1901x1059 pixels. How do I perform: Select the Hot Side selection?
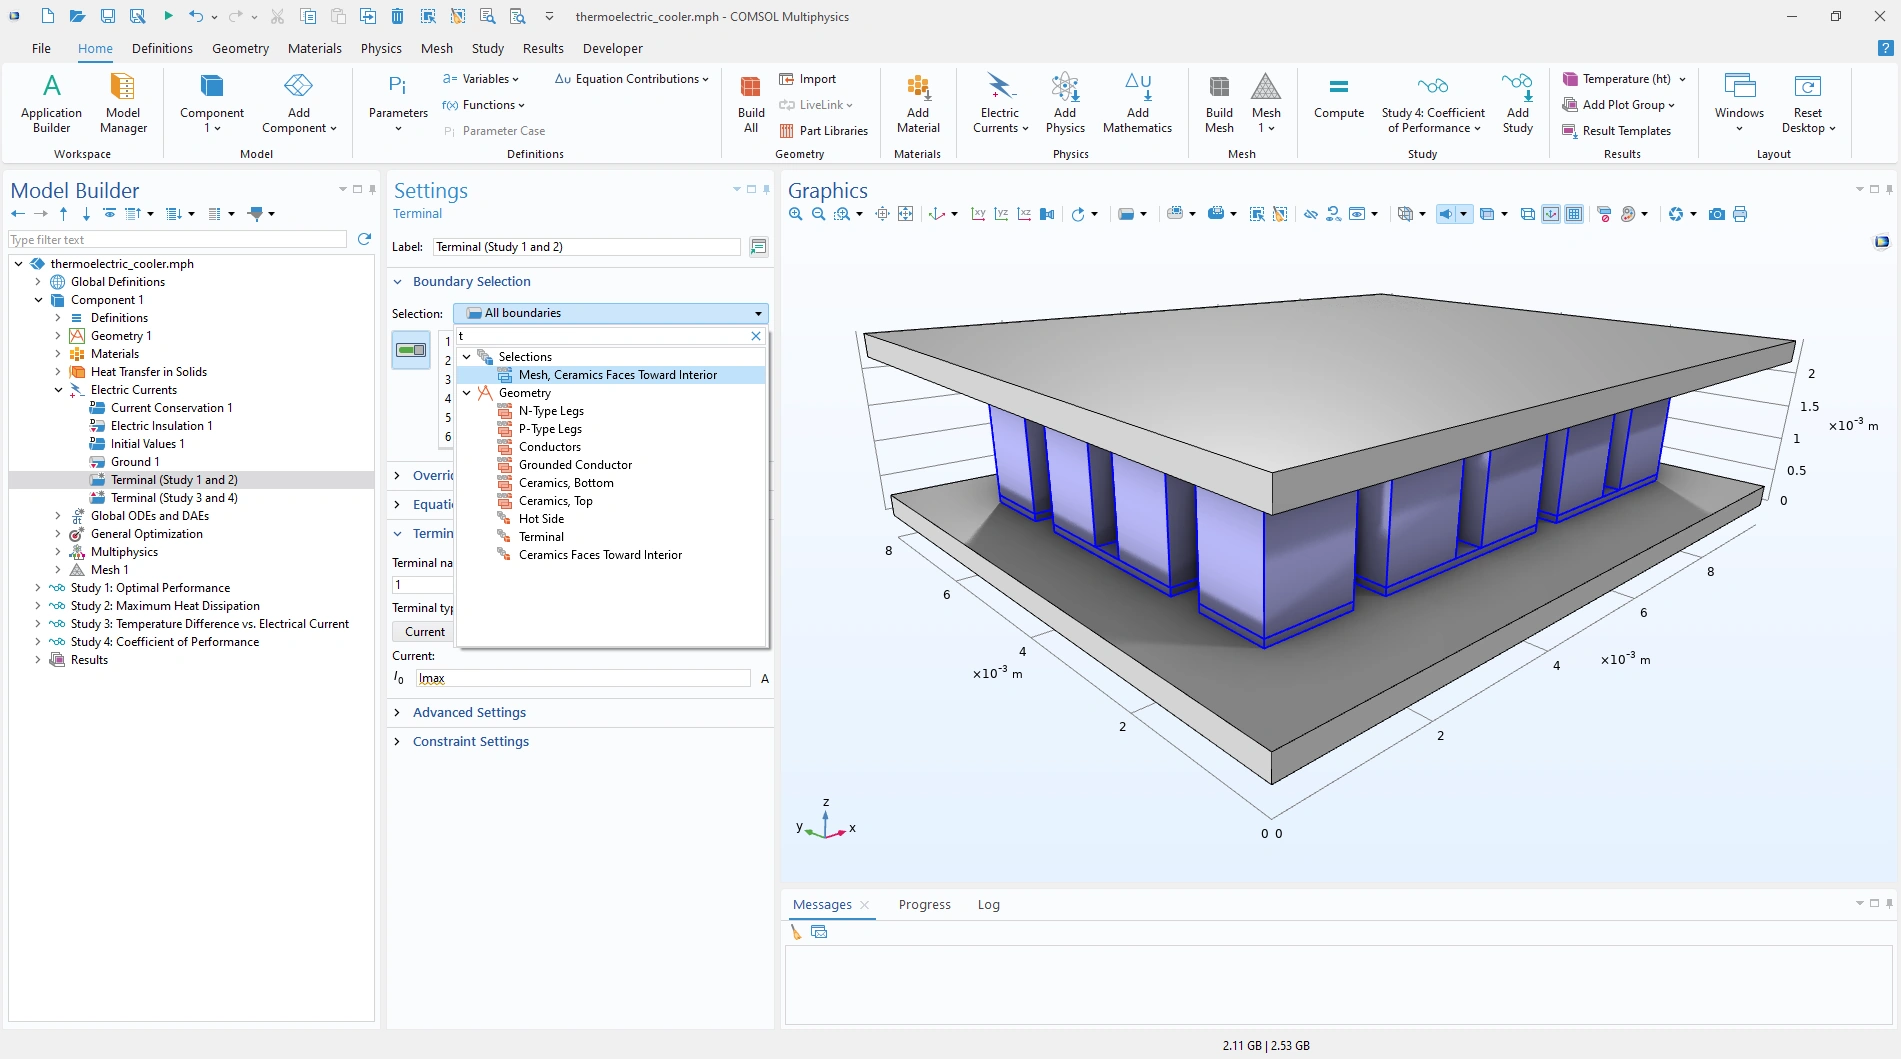click(x=541, y=519)
